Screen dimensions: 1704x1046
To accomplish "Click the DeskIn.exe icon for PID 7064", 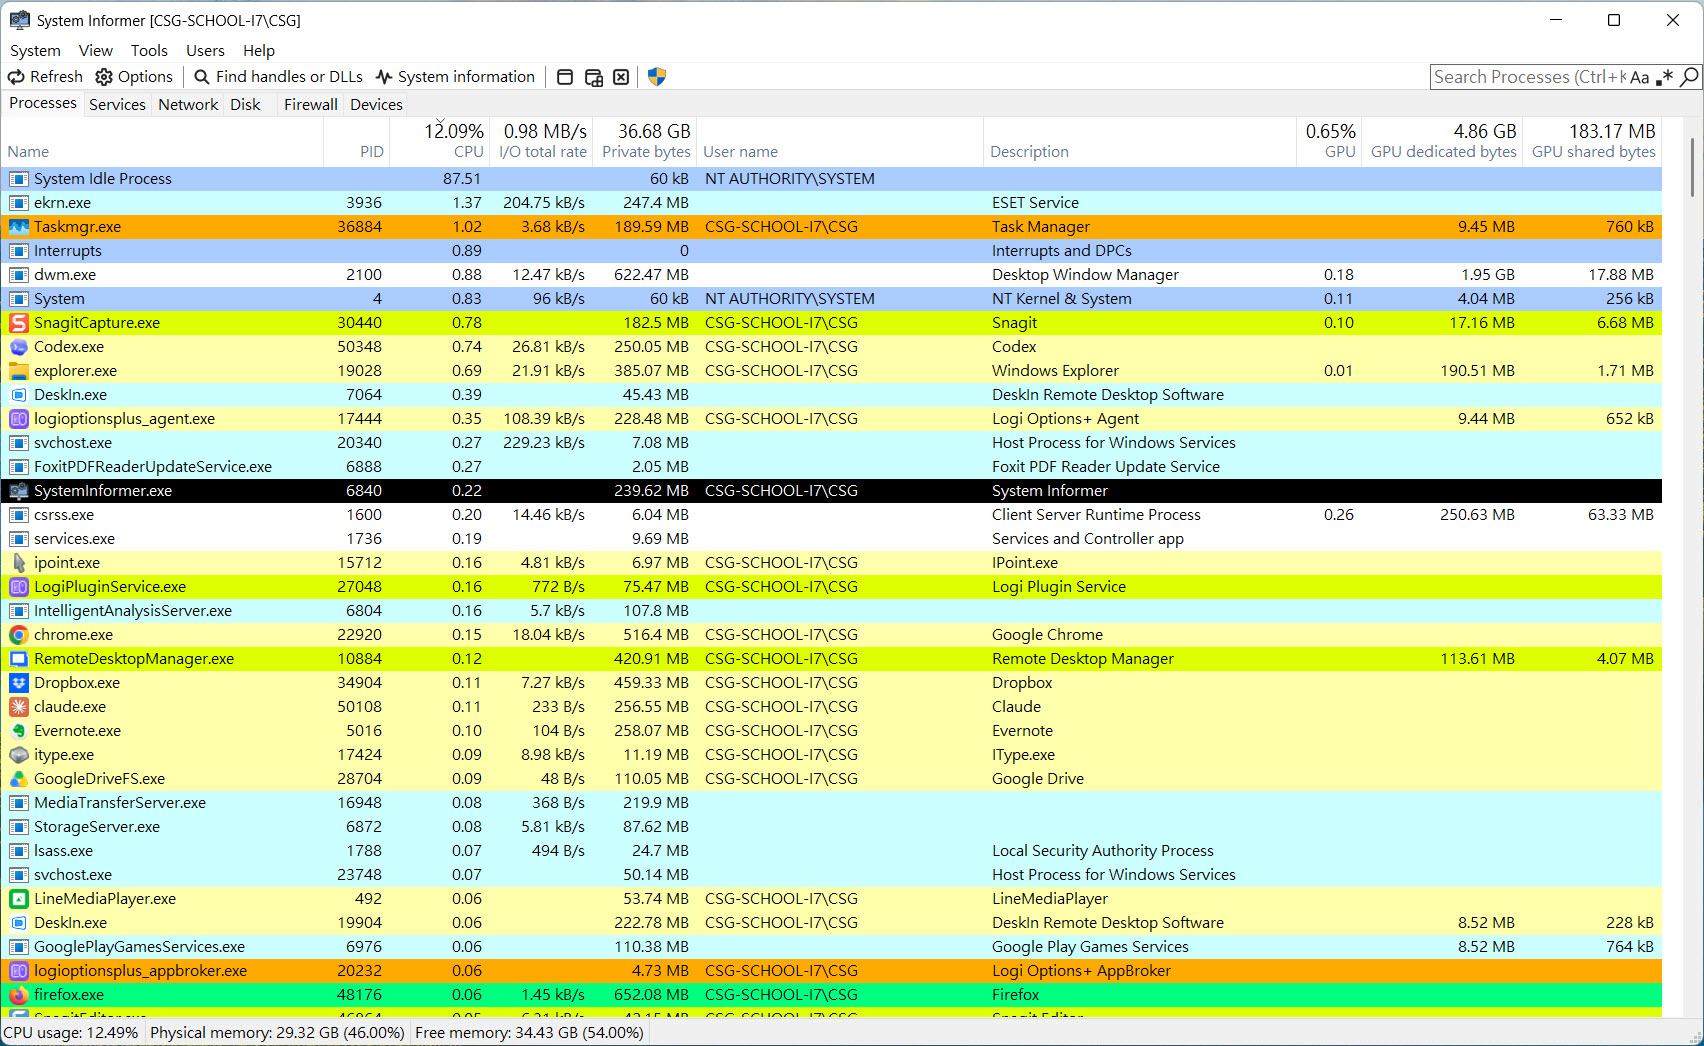I will [18, 395].
